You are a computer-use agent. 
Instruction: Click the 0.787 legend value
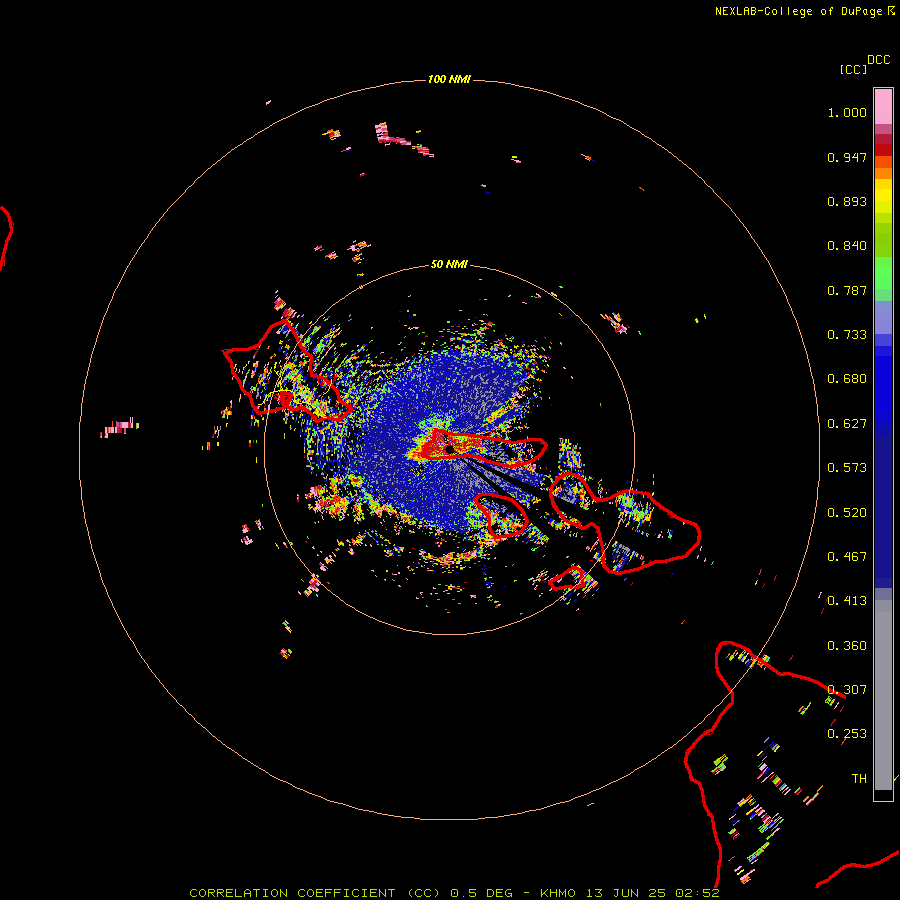(x=847, y=290)
